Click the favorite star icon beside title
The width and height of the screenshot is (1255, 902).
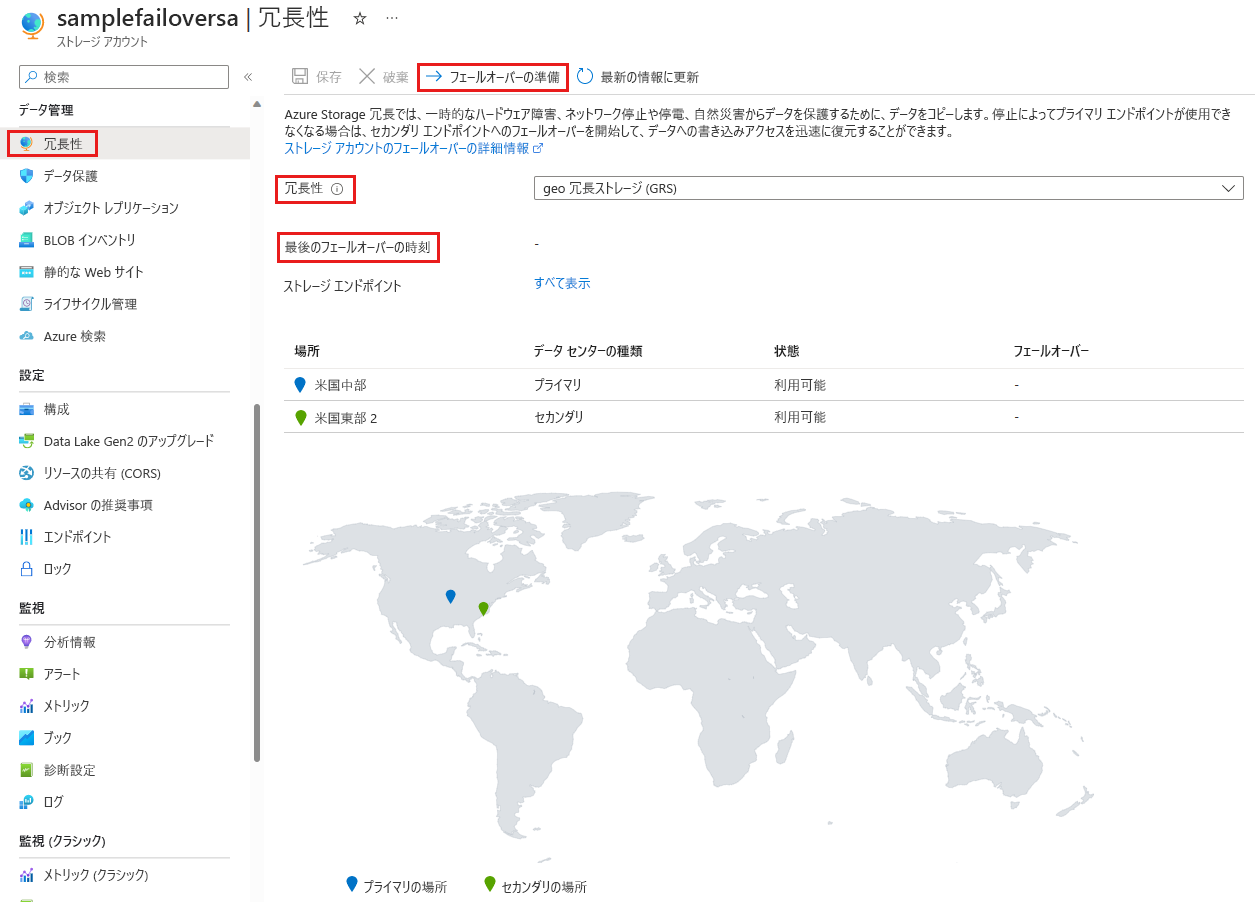point(360,19)
